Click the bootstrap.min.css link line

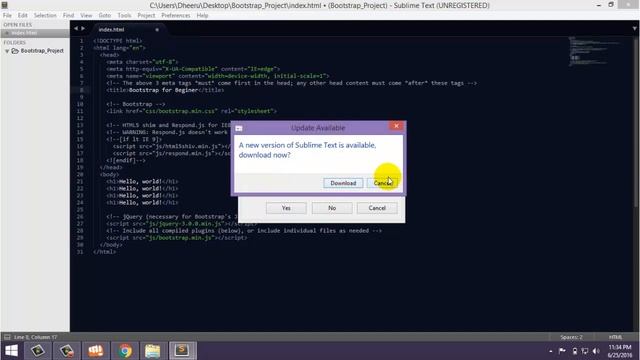[191, 111]
